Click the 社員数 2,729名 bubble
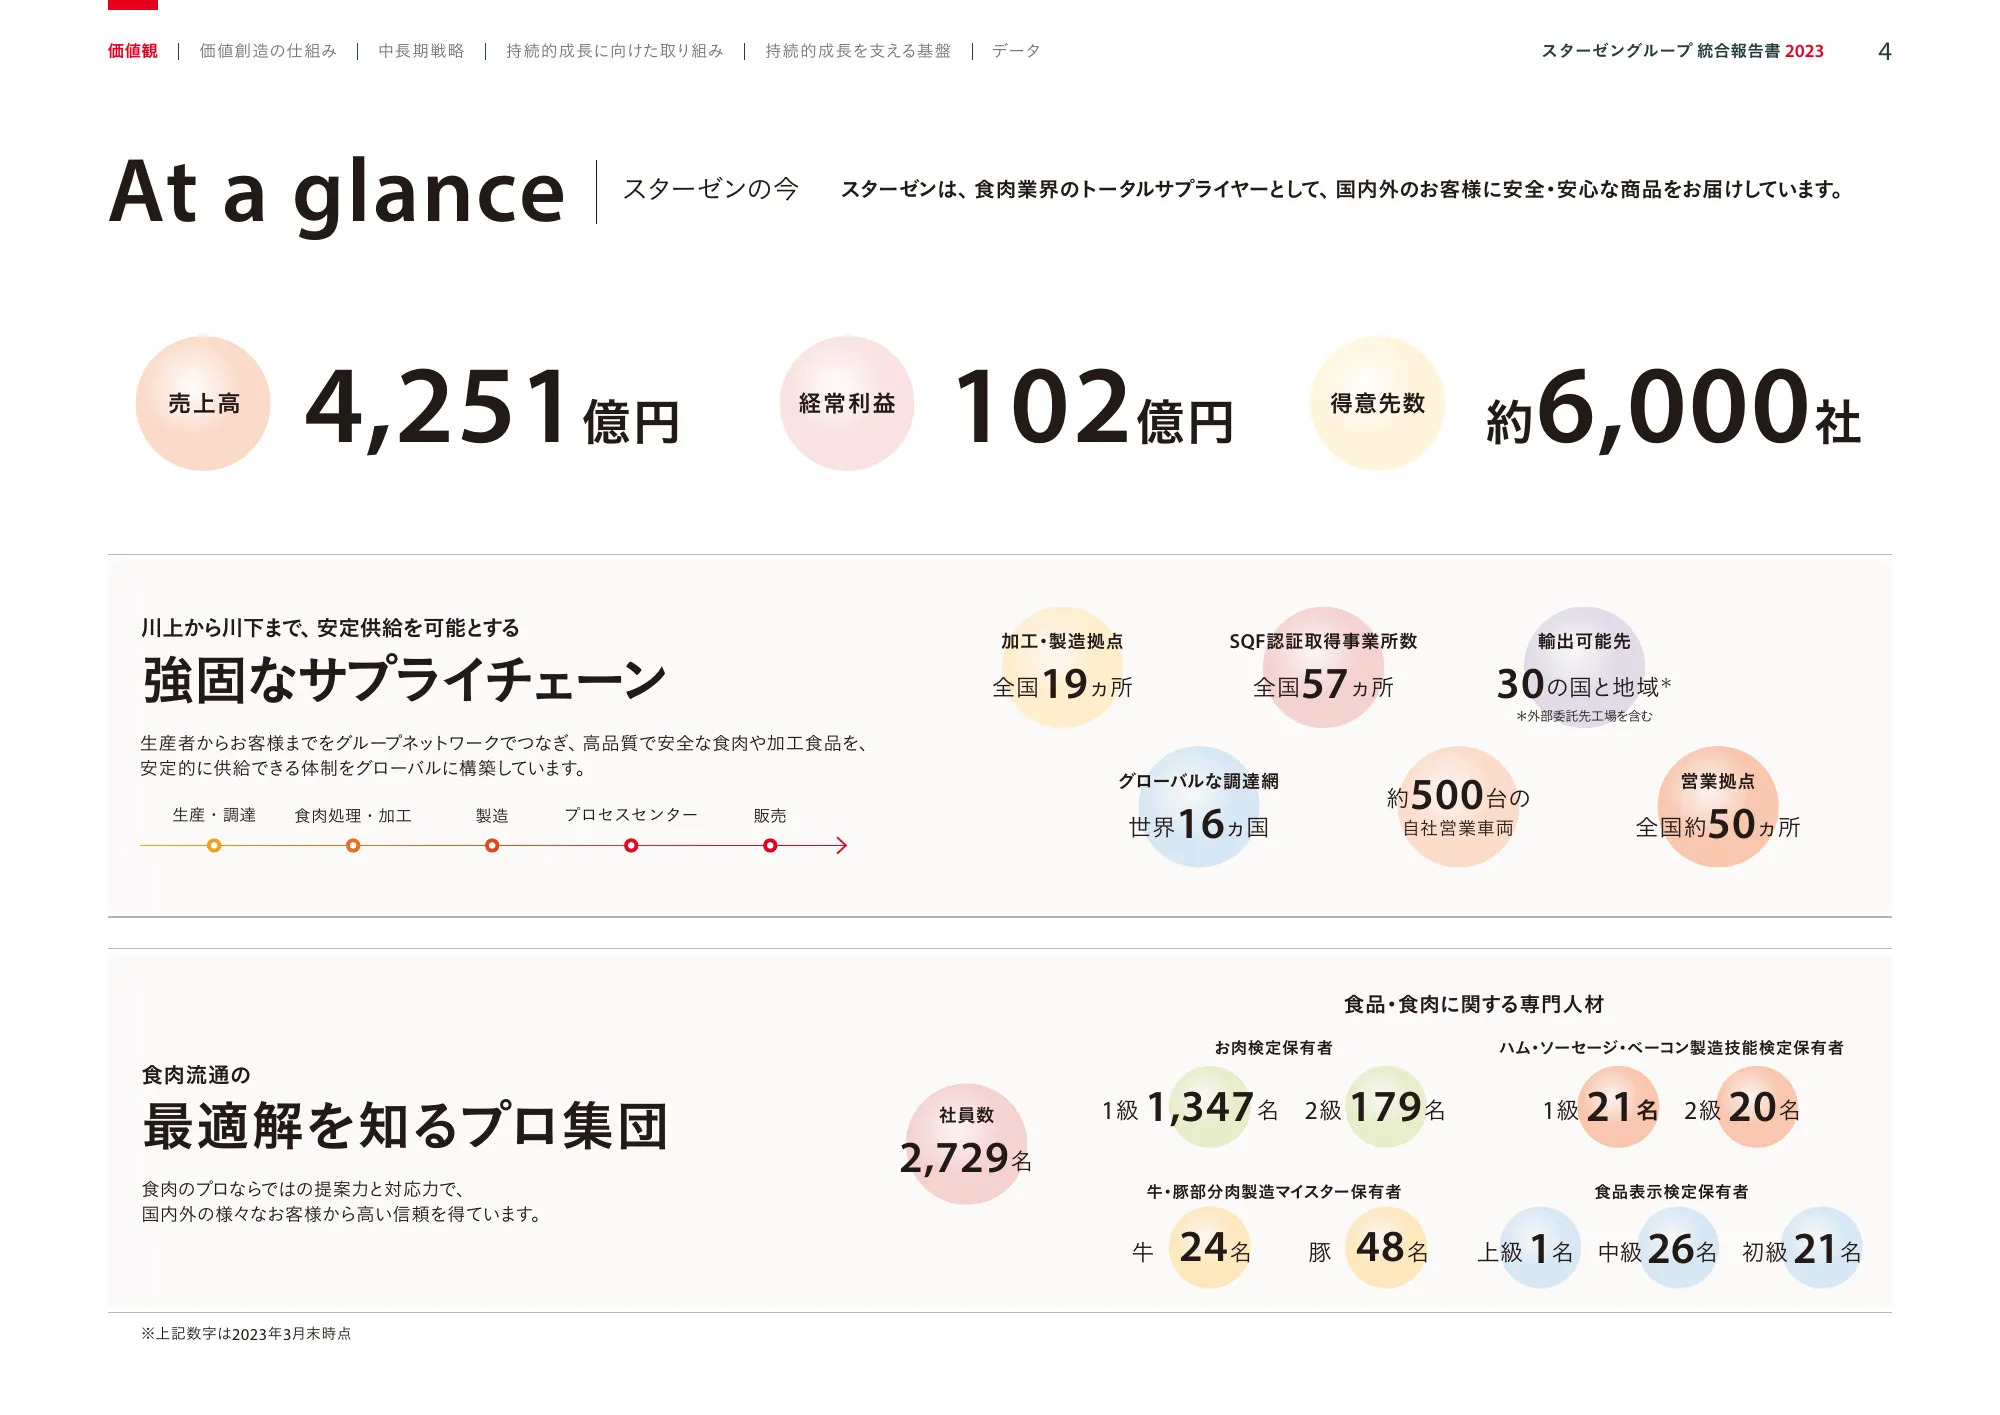The height and width of the screenshot is (1415, 2000). [966, 1144]
